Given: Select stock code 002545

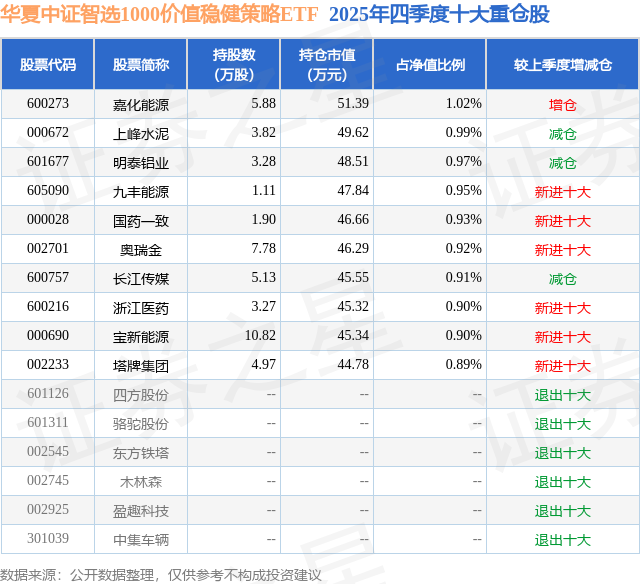Looking at the screenshot, I should (48, 451).
